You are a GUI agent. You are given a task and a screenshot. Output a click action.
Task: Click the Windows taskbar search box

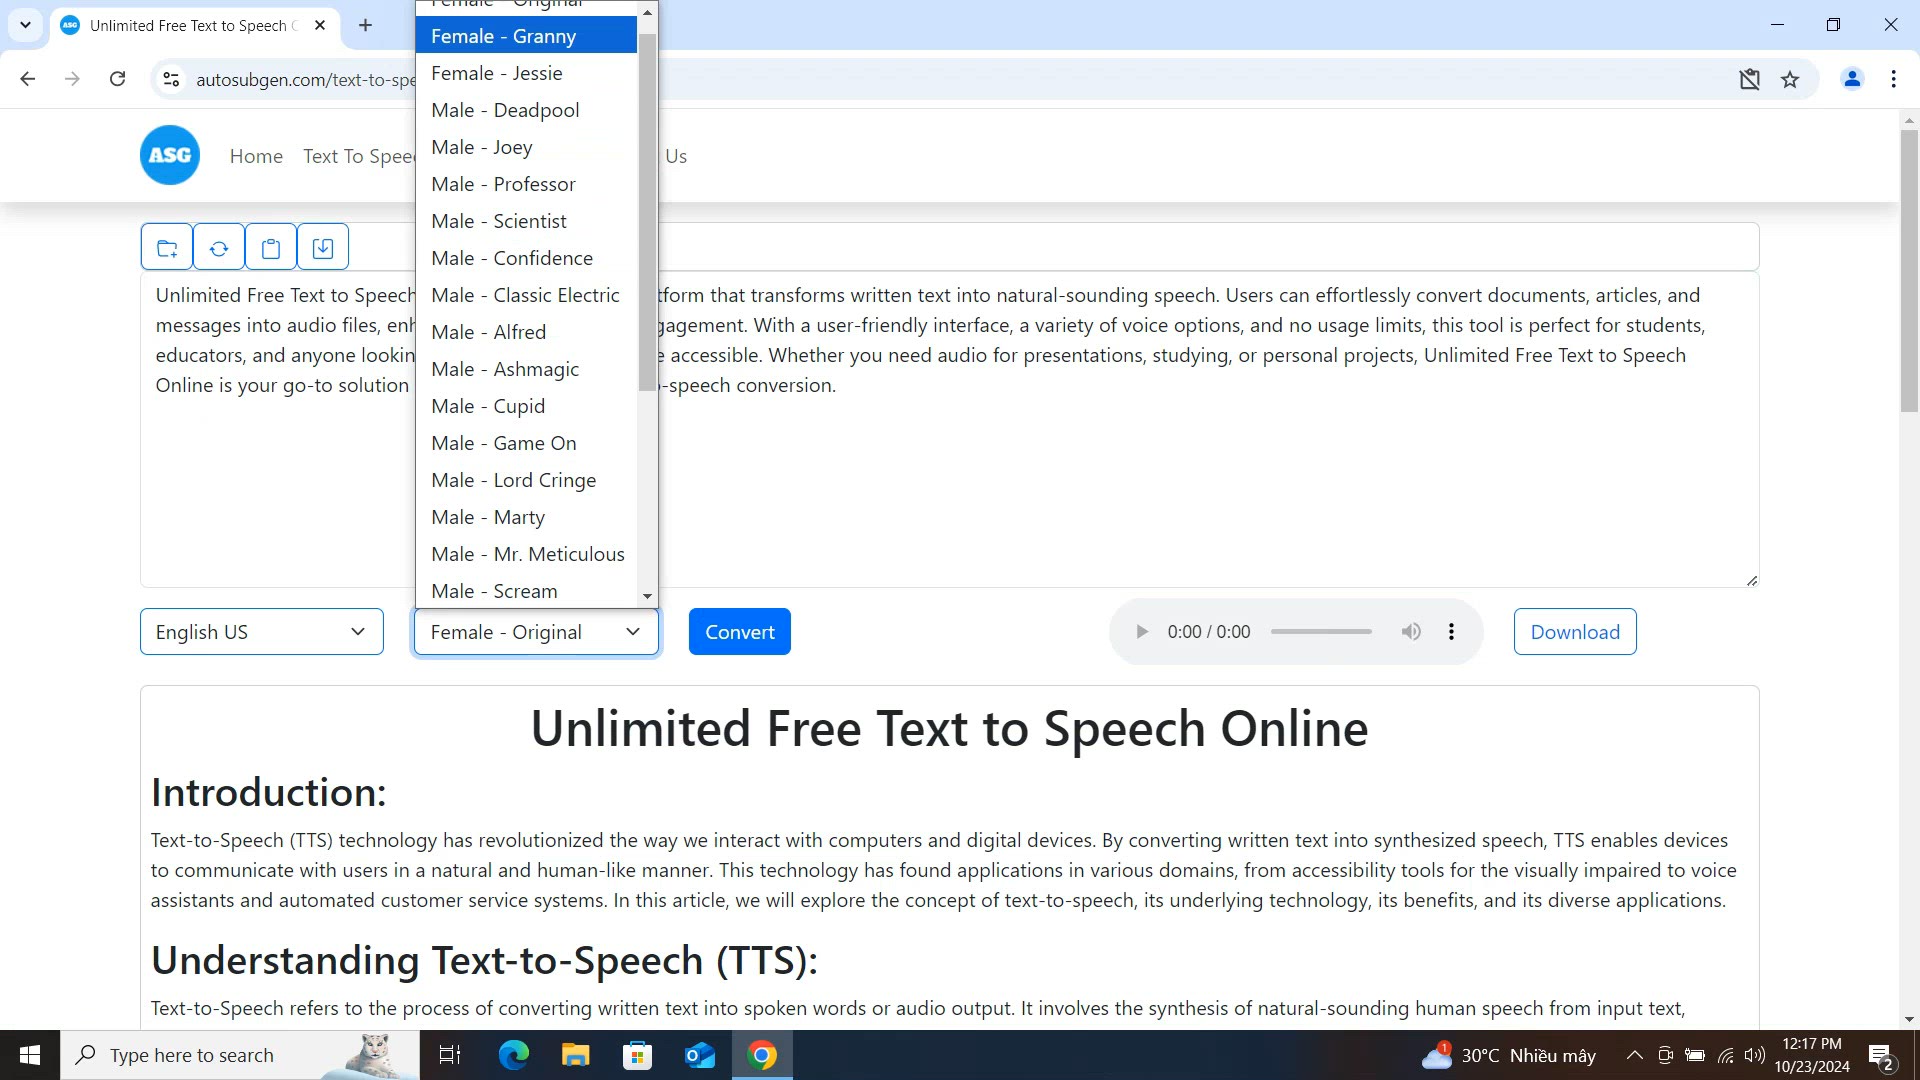(240, 1055)
